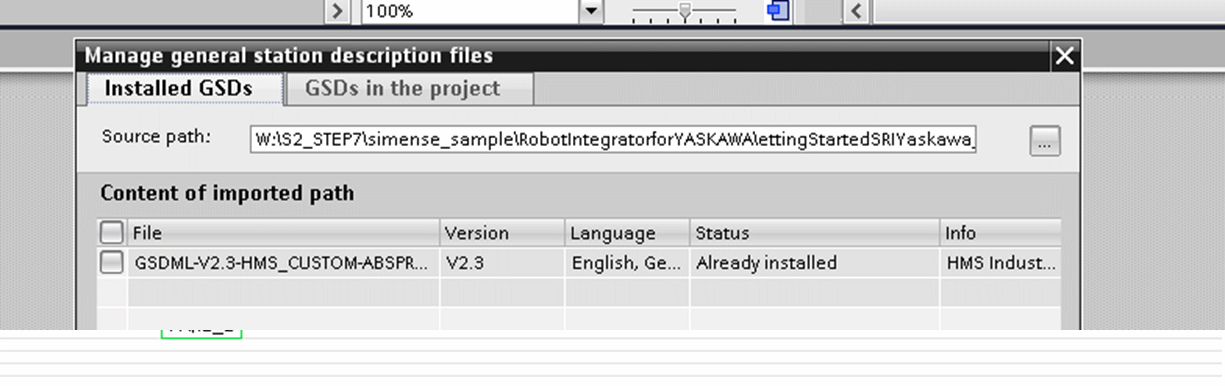Viewport: 1225px width, 386px height.
Task: Click the Source path text field
Action: point(613,139)
